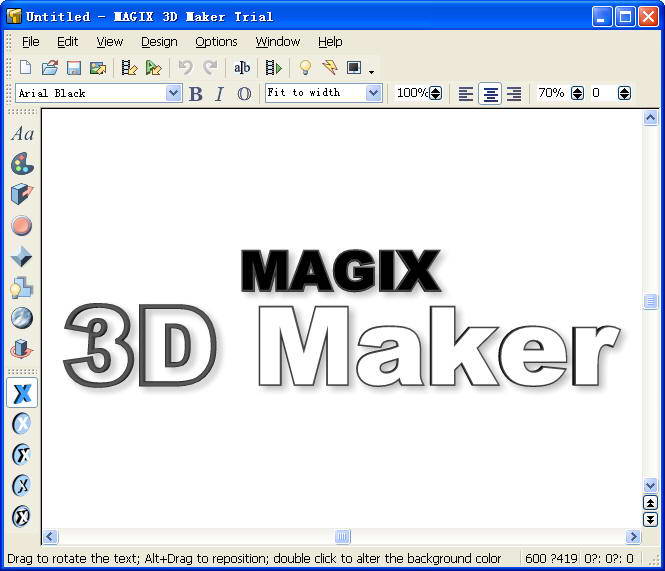Toggle Bold formatting
Image resolution: width=665 pixels, height=571 pixels.
pos(196,94)
